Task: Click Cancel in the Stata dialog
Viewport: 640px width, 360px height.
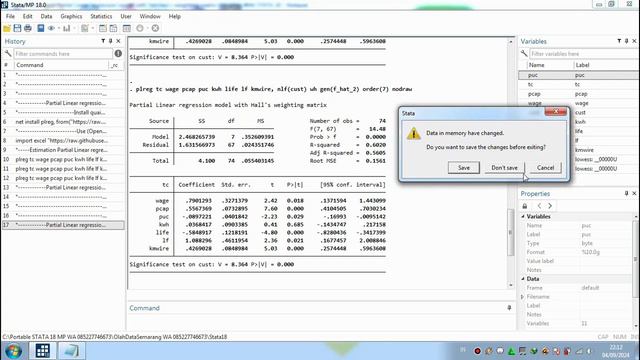Action: pos(545,168)
